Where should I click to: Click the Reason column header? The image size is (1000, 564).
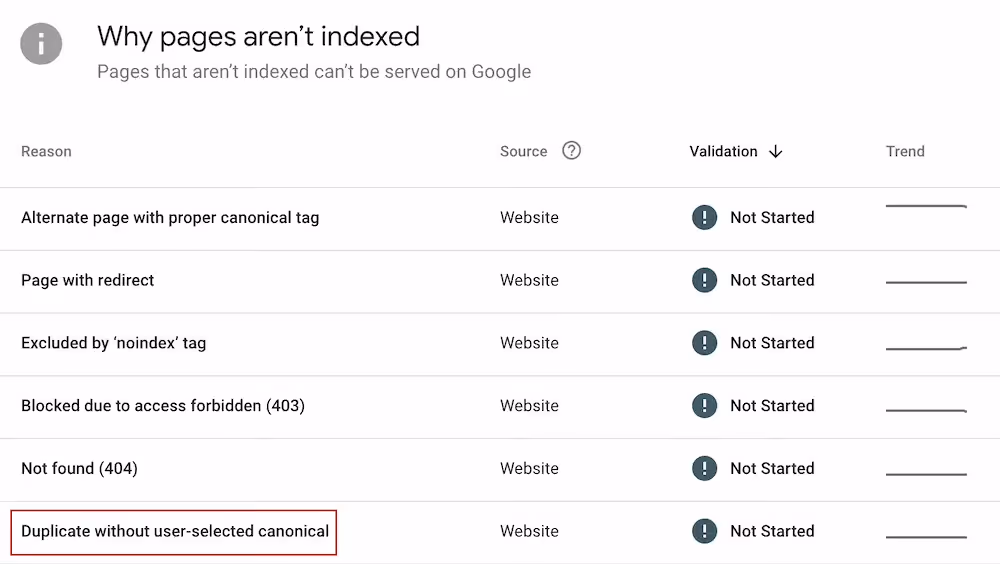[x=46, y=152]
